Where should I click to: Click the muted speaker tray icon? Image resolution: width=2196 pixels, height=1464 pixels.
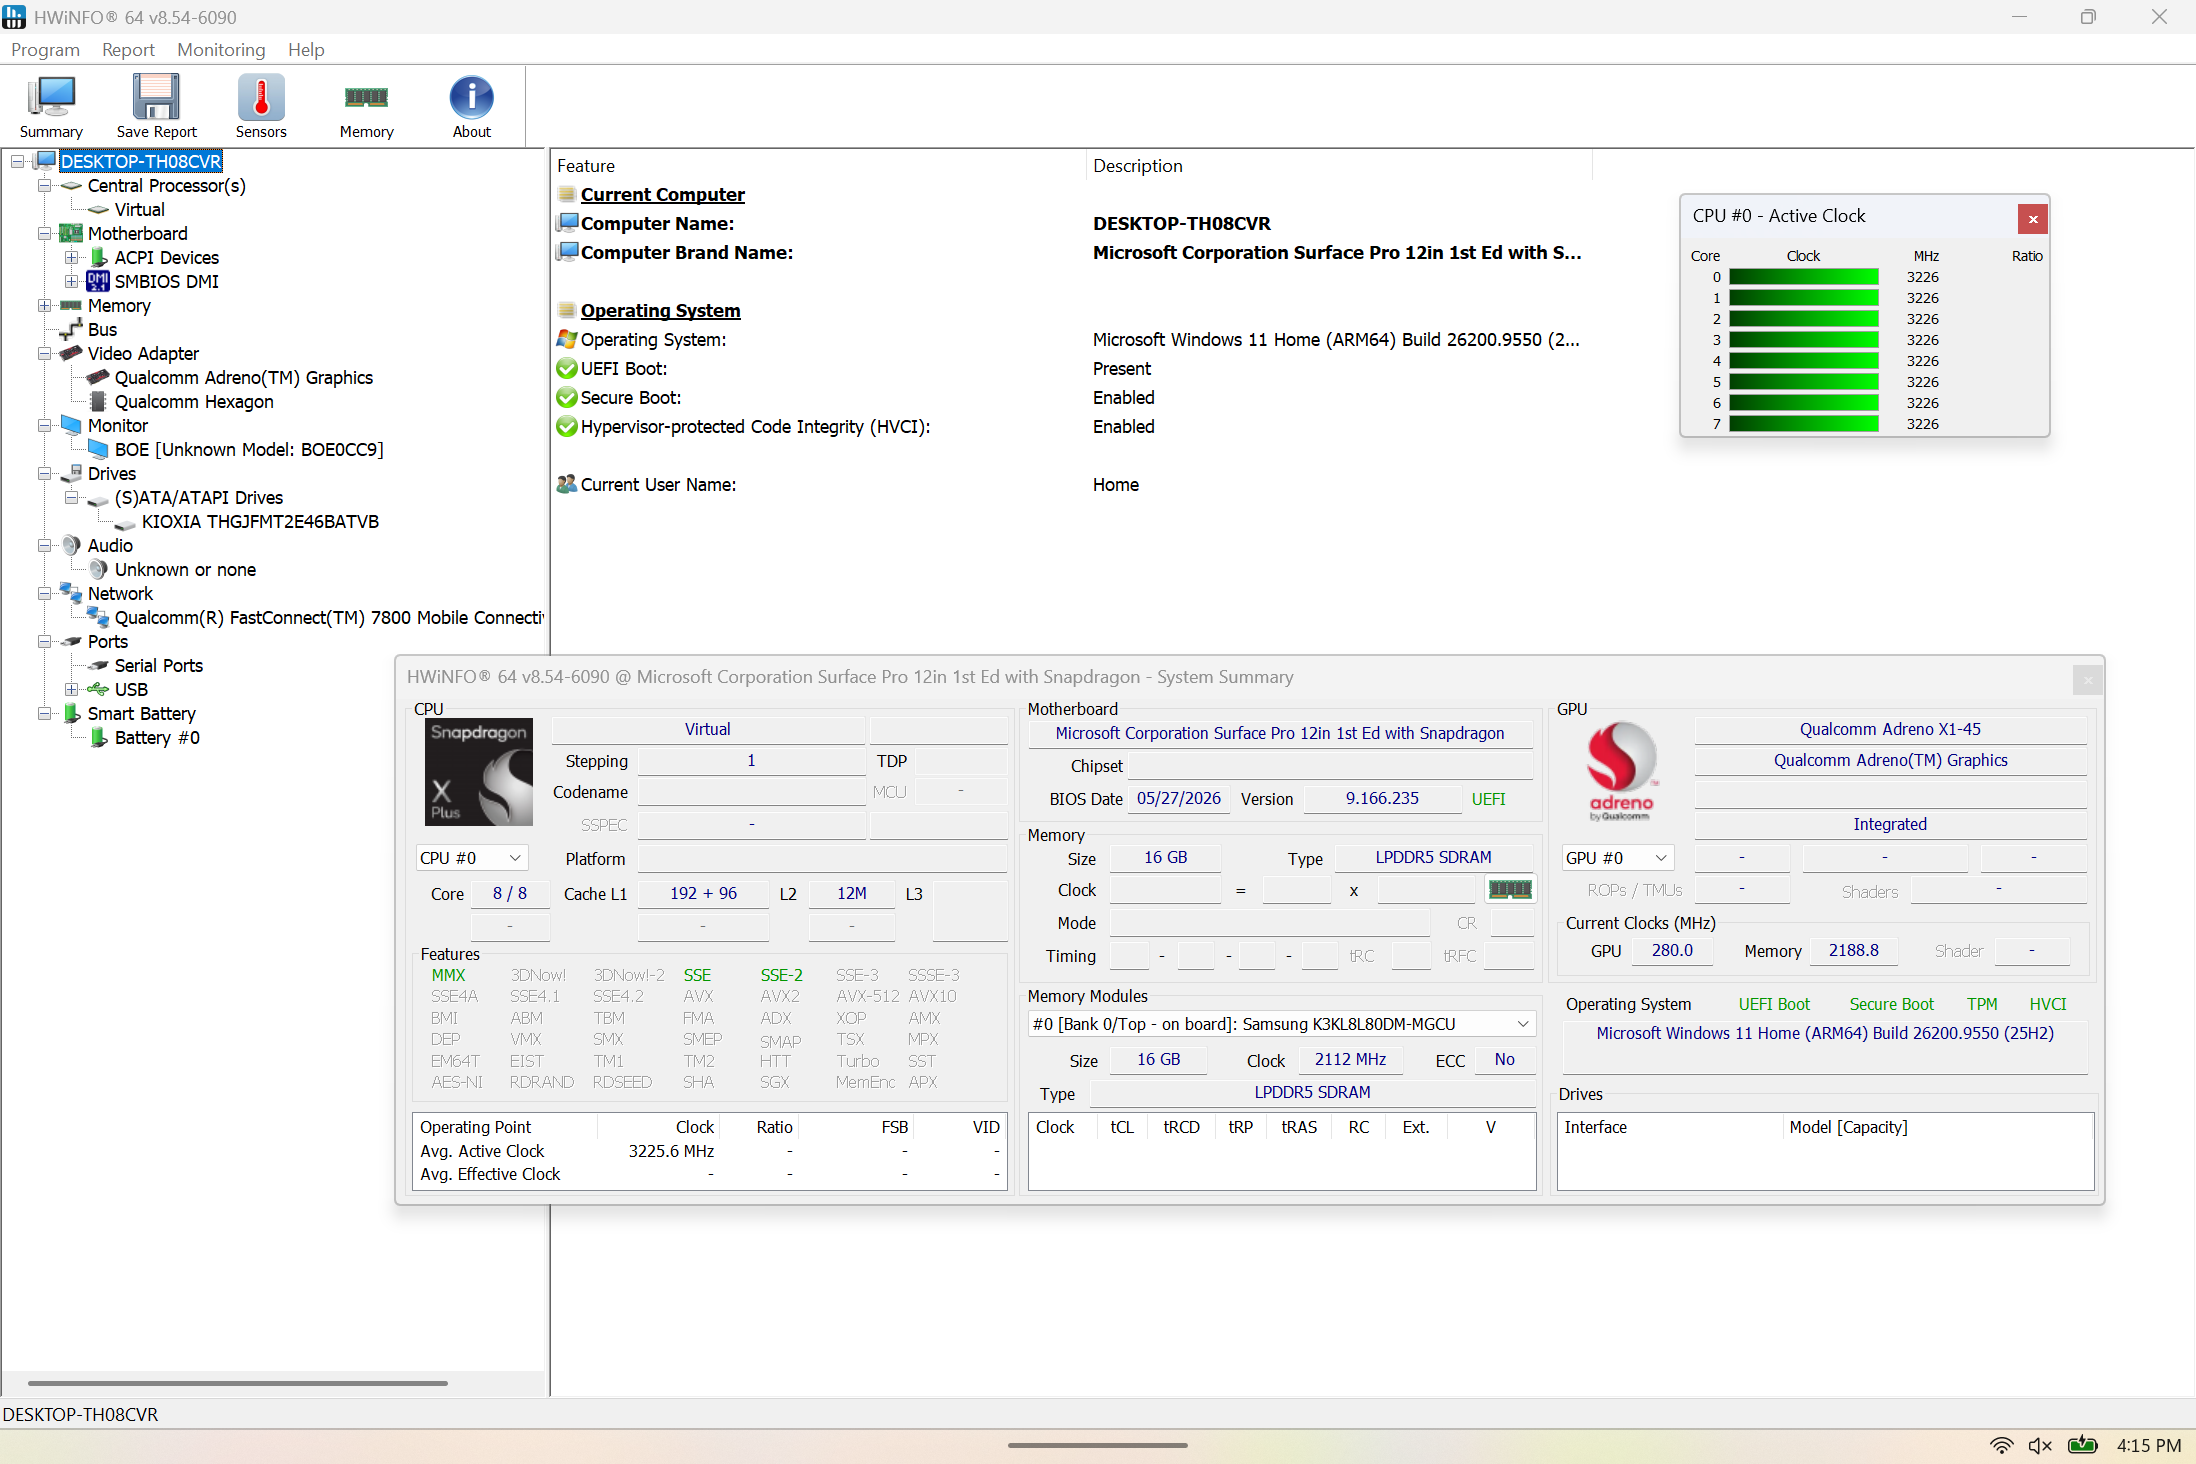coord(2040,1445)
